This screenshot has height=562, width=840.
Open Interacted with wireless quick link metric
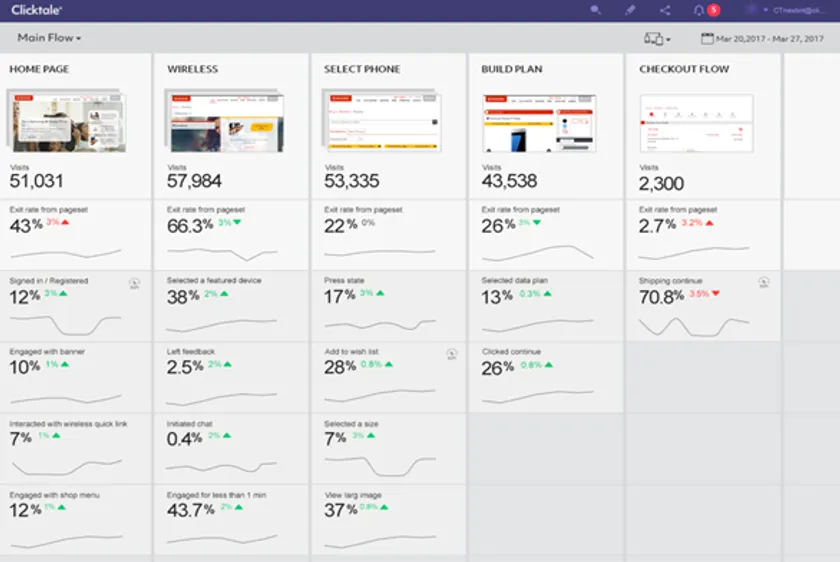[x=76, y=448]
